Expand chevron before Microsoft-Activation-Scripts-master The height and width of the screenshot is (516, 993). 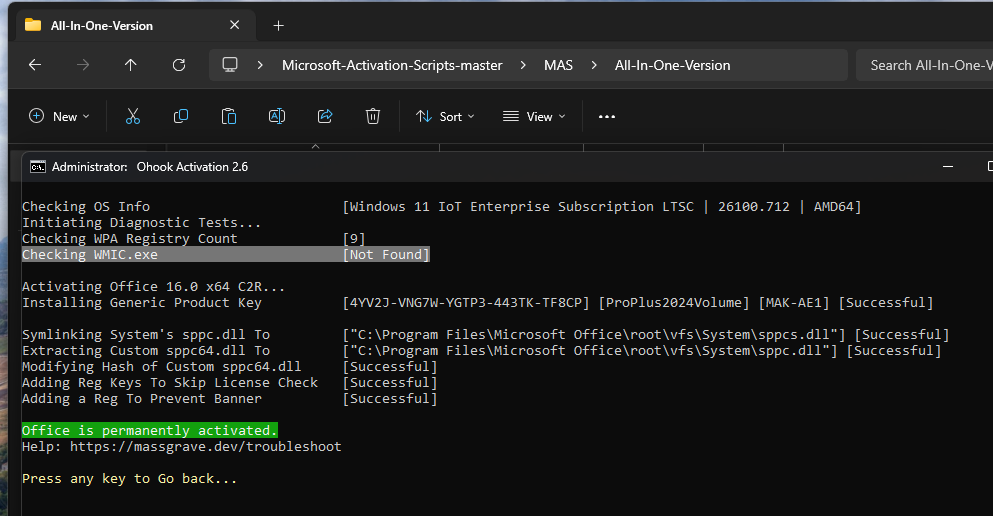pyautogui.click(x=260, y=65)
